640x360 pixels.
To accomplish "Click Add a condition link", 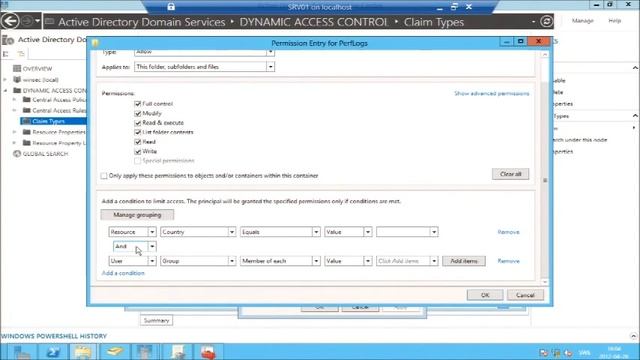I will (123, 273).
